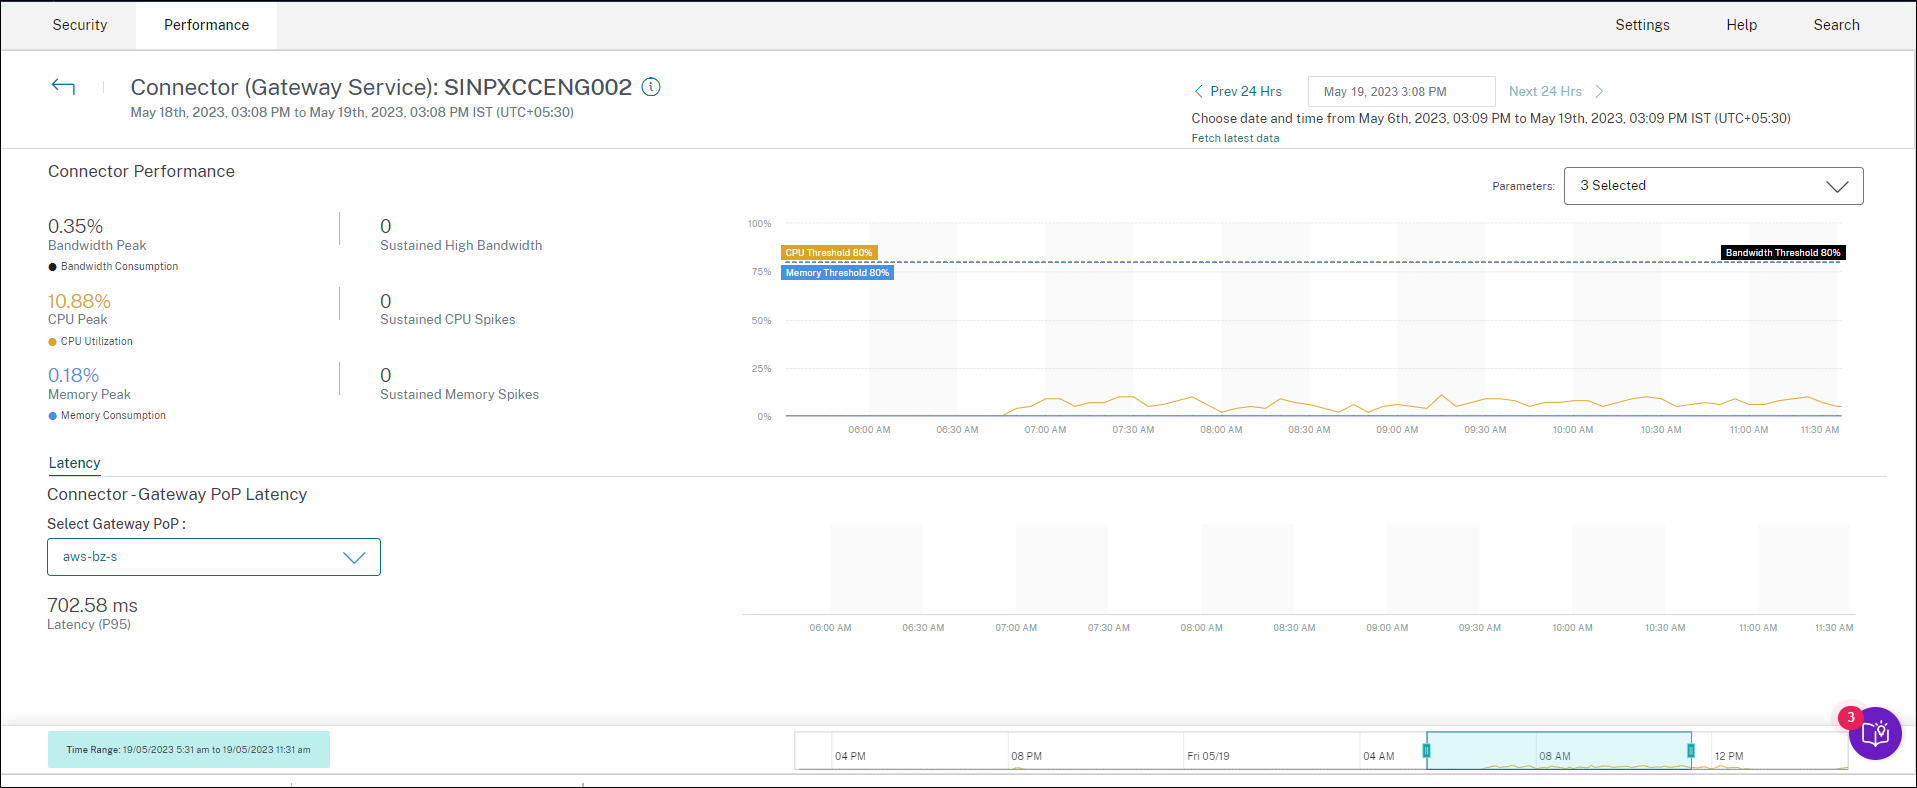Click the Prev 24 Hrs left chevron
Image resolution: width=1917 pixels, height=788 pixels.
(1198, 91)
